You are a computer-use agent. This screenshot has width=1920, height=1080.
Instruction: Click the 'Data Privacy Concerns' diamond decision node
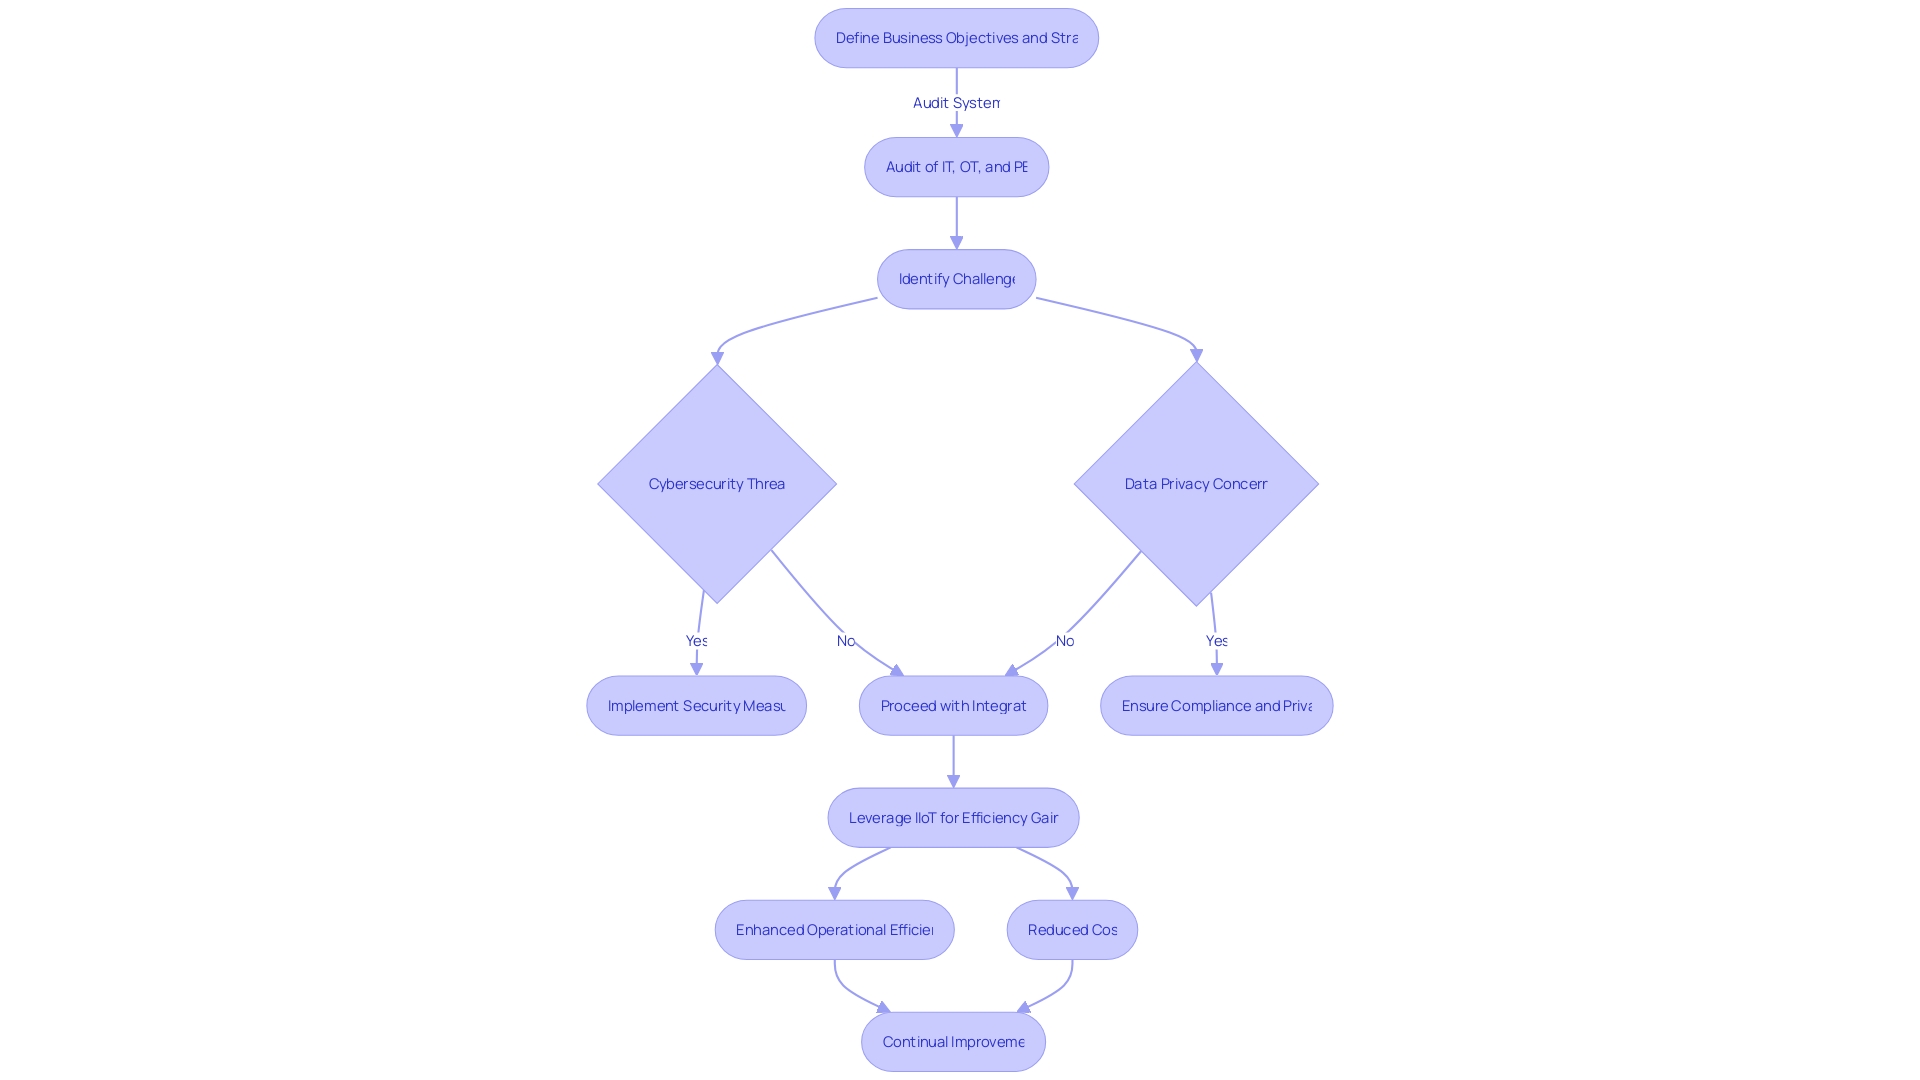[1197, 483]
